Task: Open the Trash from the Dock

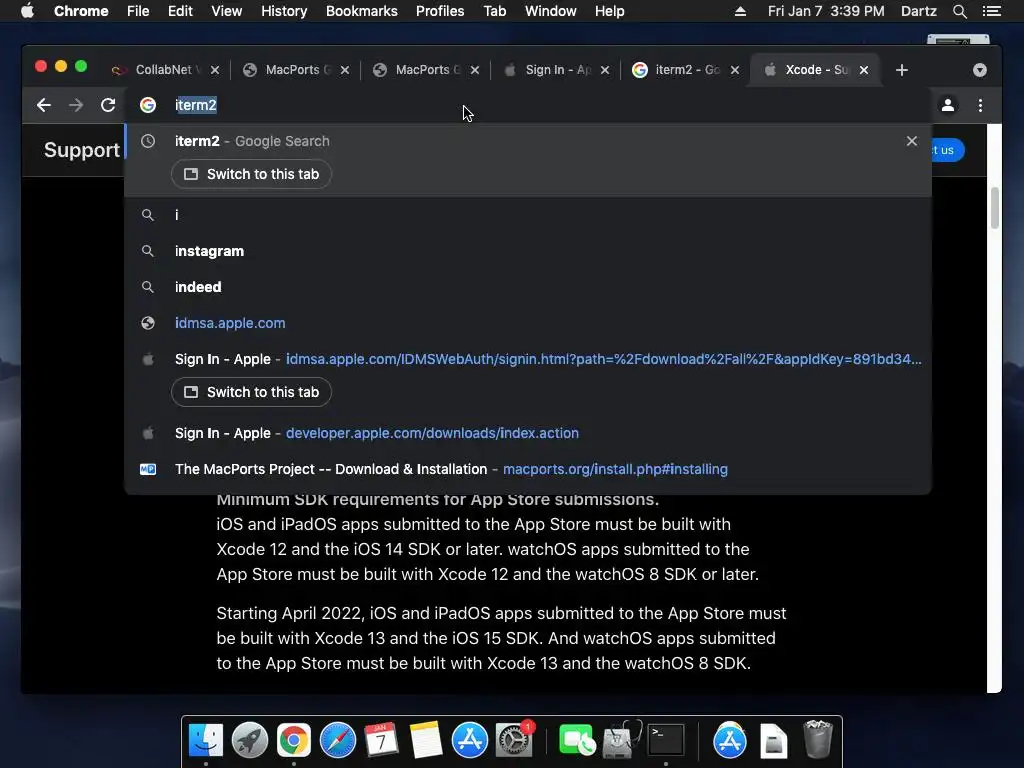Action: pyautogui.click(x=817, y=739)
